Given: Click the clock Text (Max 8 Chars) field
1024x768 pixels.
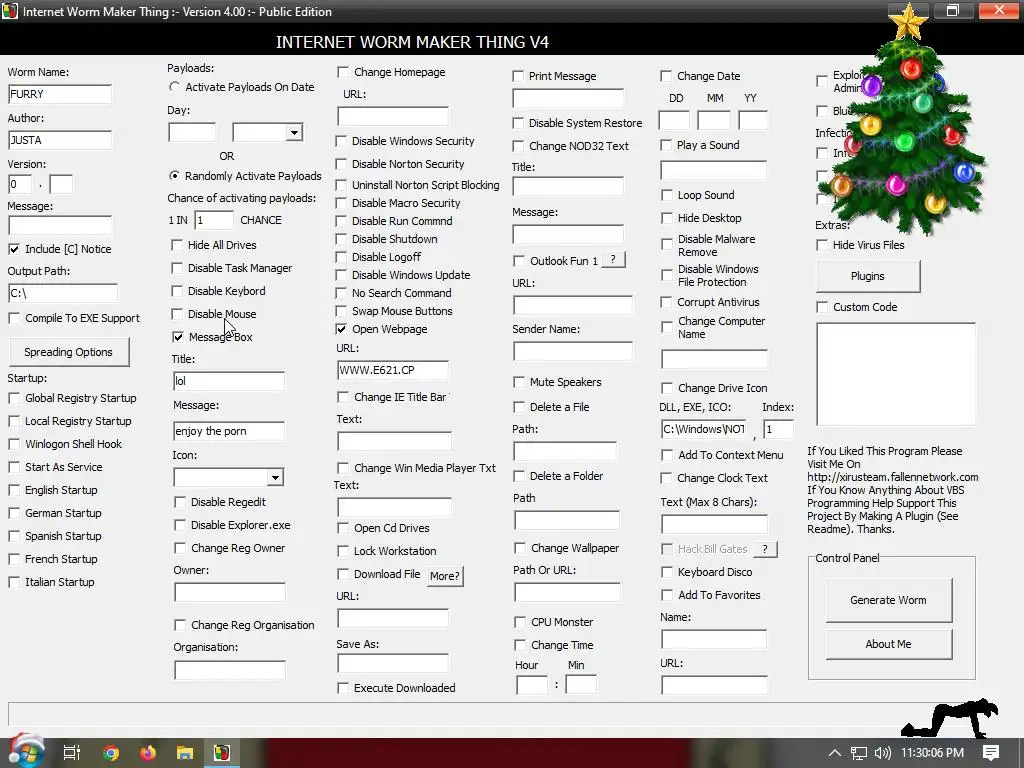Looking at the screenshot, I should point(714,524).
